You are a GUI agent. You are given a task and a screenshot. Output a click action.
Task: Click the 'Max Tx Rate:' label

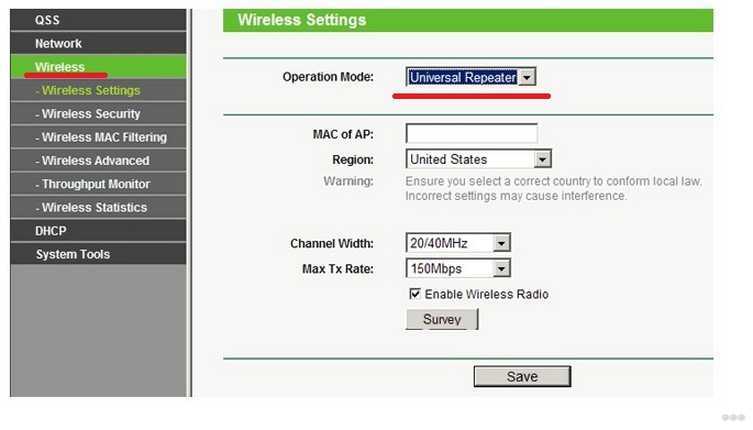pyautogui.click(x=338, y=269)
